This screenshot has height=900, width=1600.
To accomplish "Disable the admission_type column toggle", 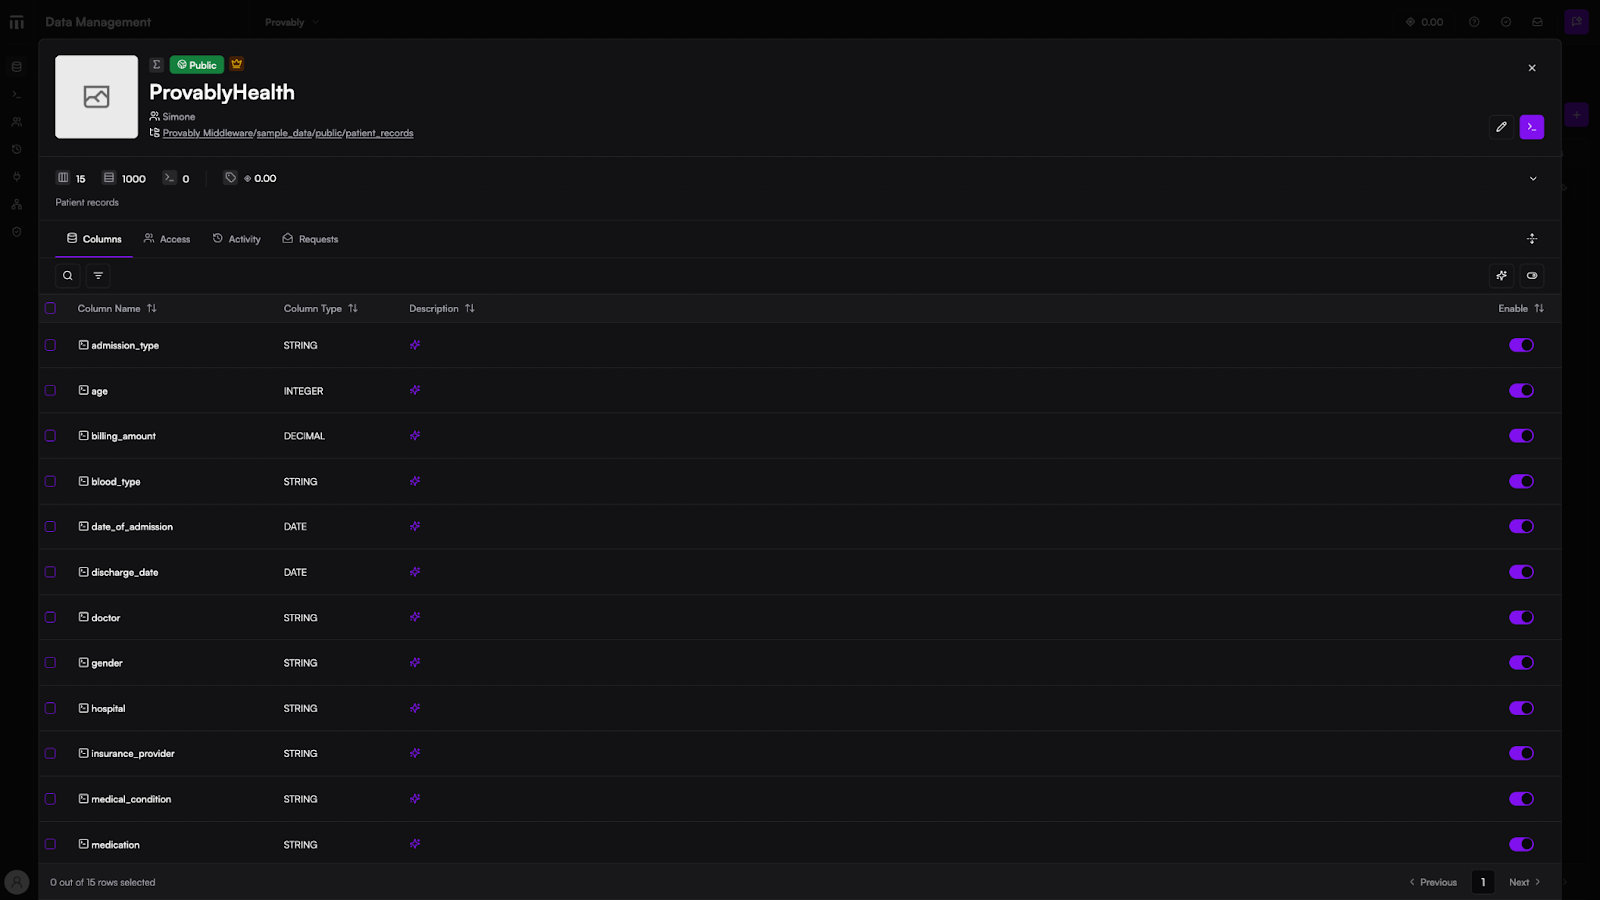I will (1521, 345).
